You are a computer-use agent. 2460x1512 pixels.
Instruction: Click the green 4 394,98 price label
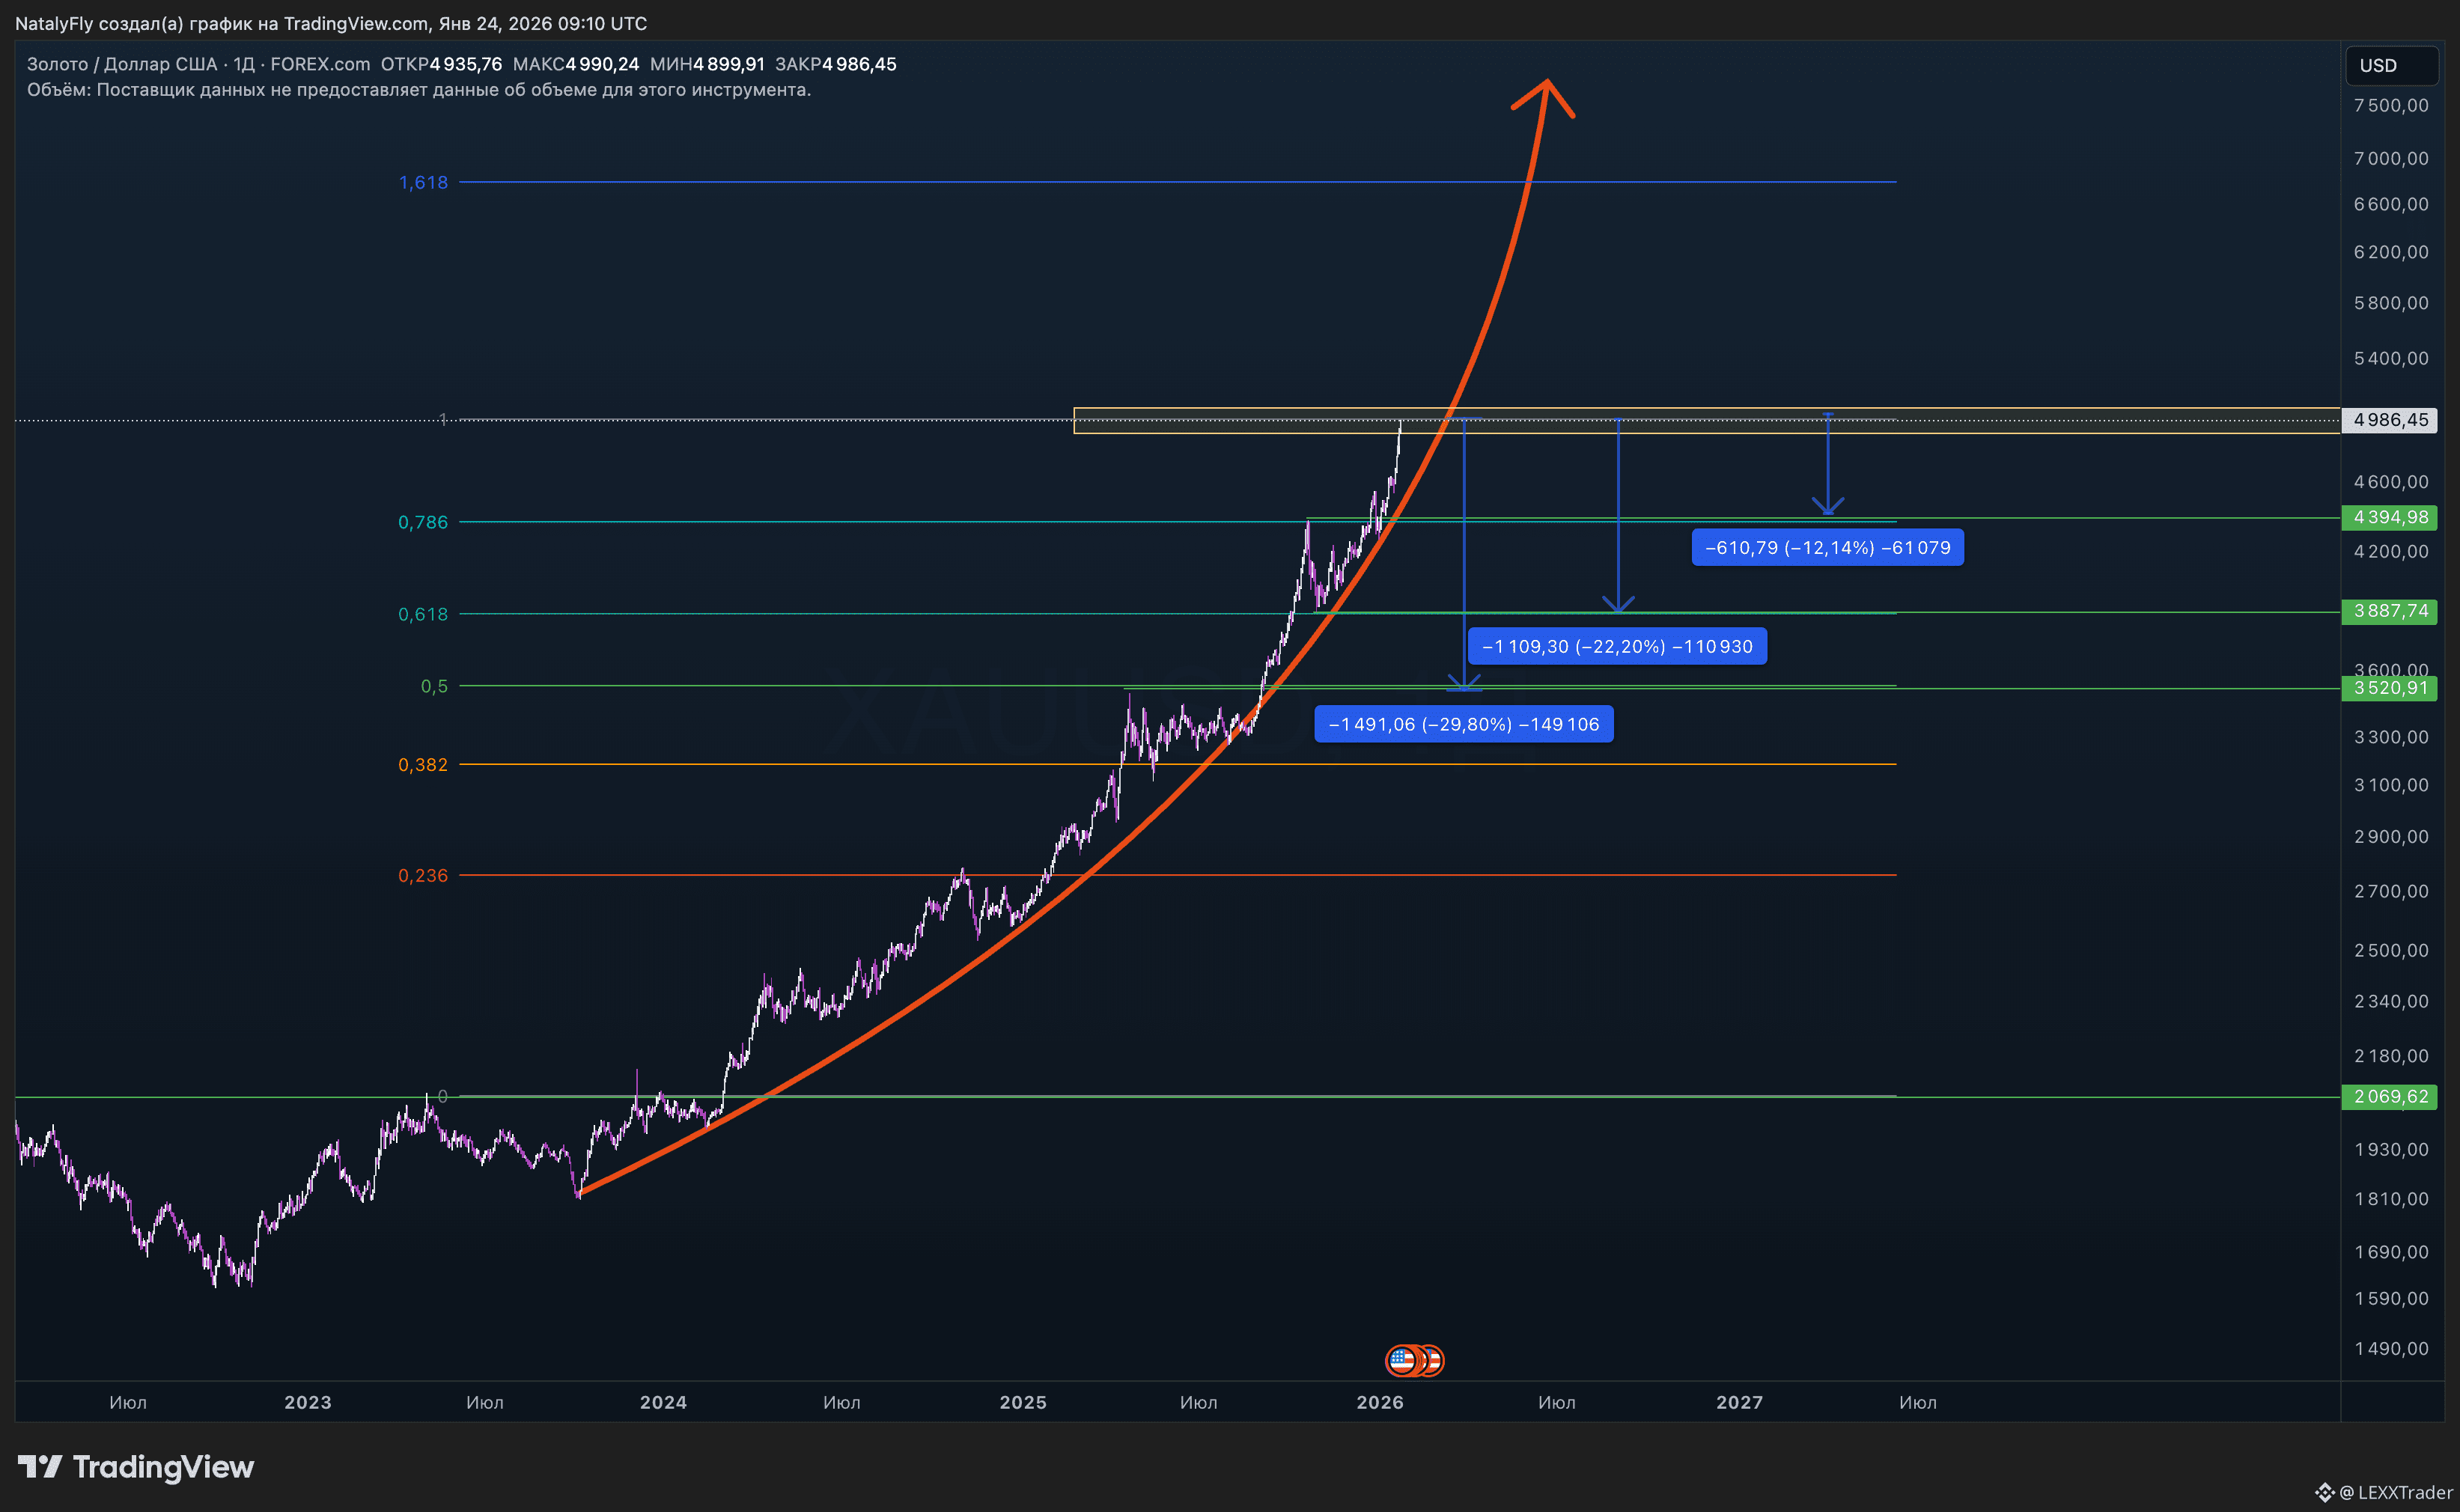2389,517
